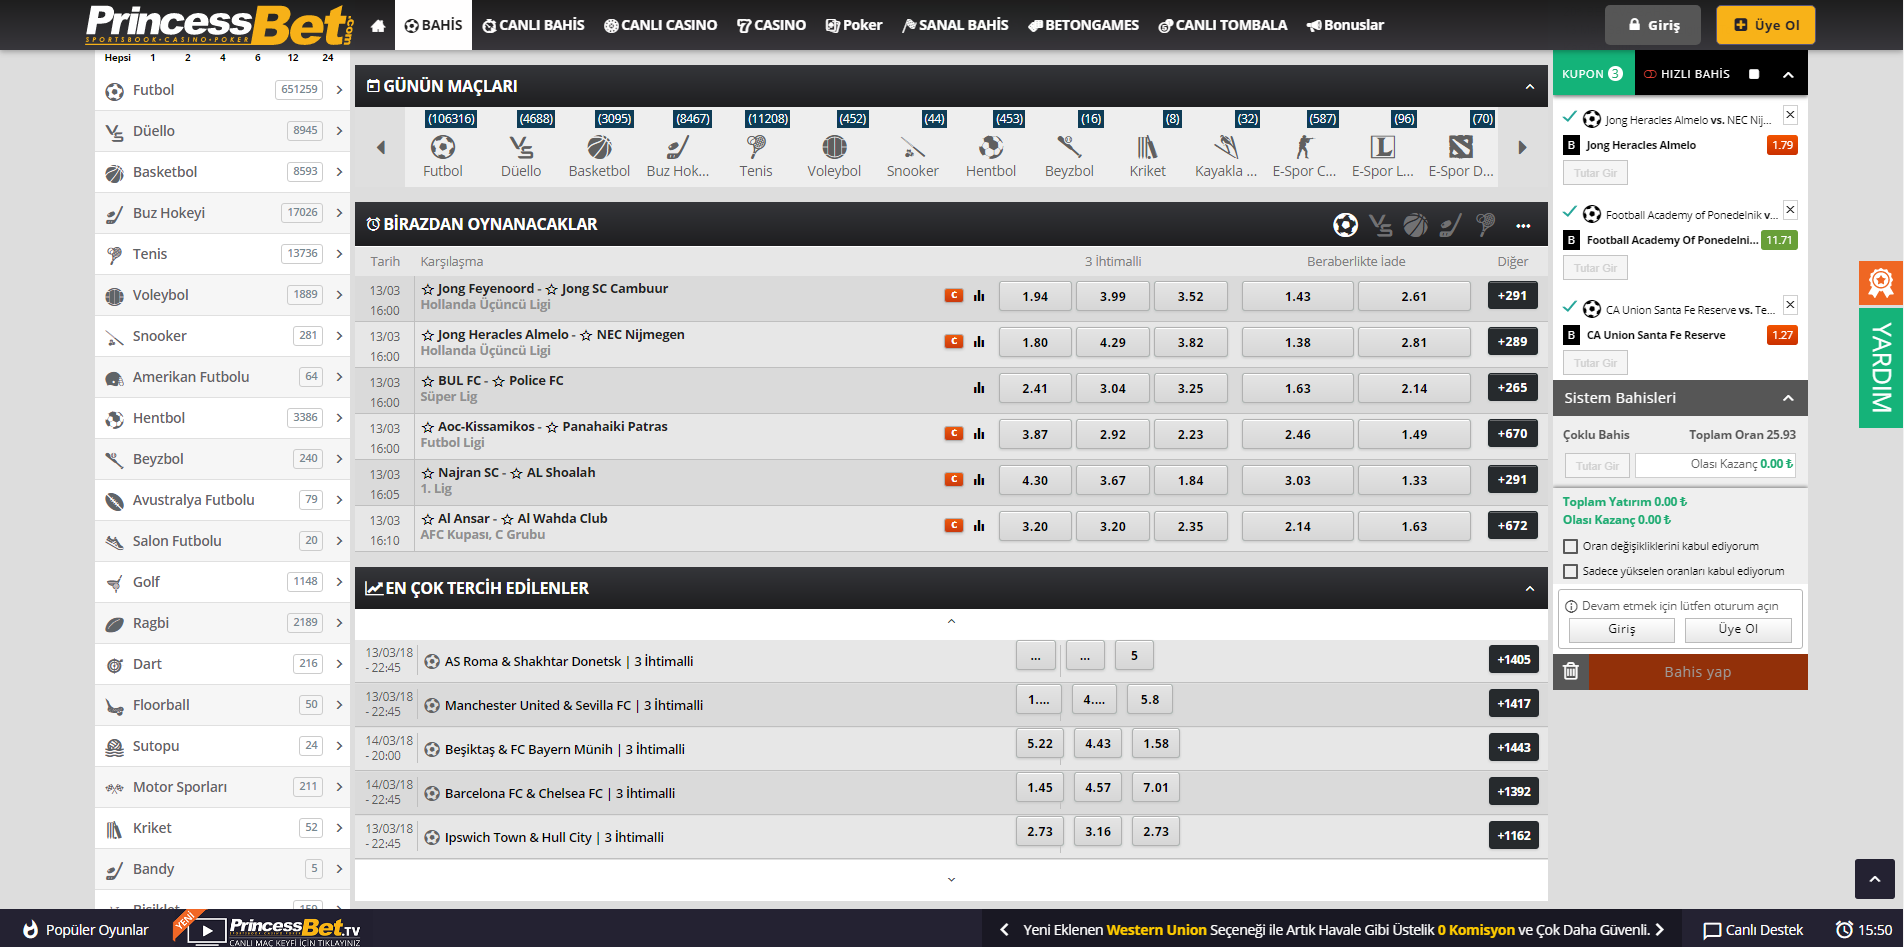Tick 'Oran değişikliklerini kabul ediyorum' checkbox

pos(1570,546)
